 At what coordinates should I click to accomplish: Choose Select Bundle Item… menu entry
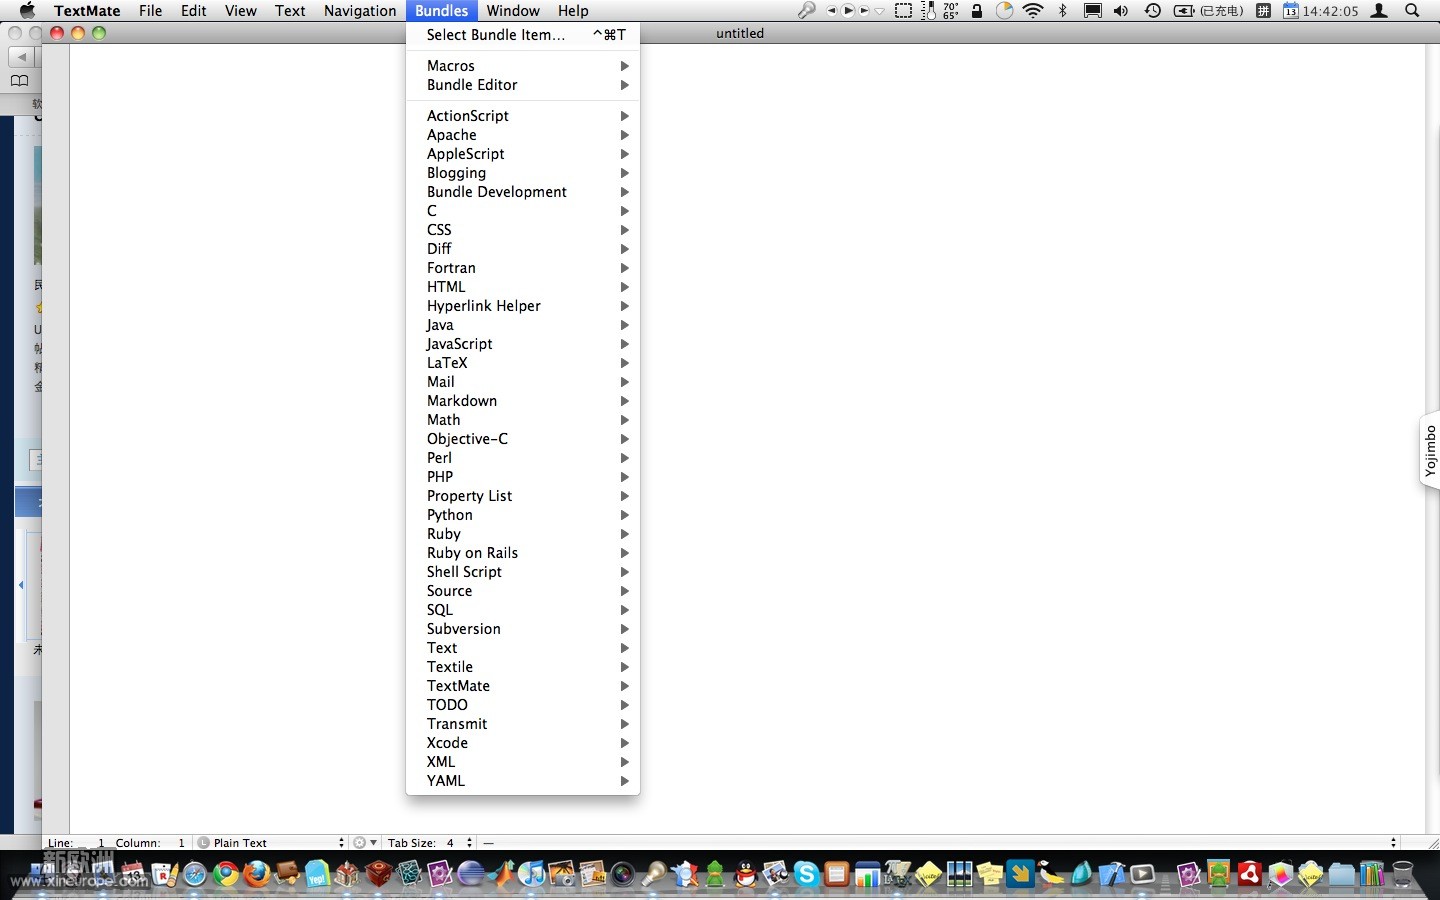pyautogui.click(x=523, y=35)
